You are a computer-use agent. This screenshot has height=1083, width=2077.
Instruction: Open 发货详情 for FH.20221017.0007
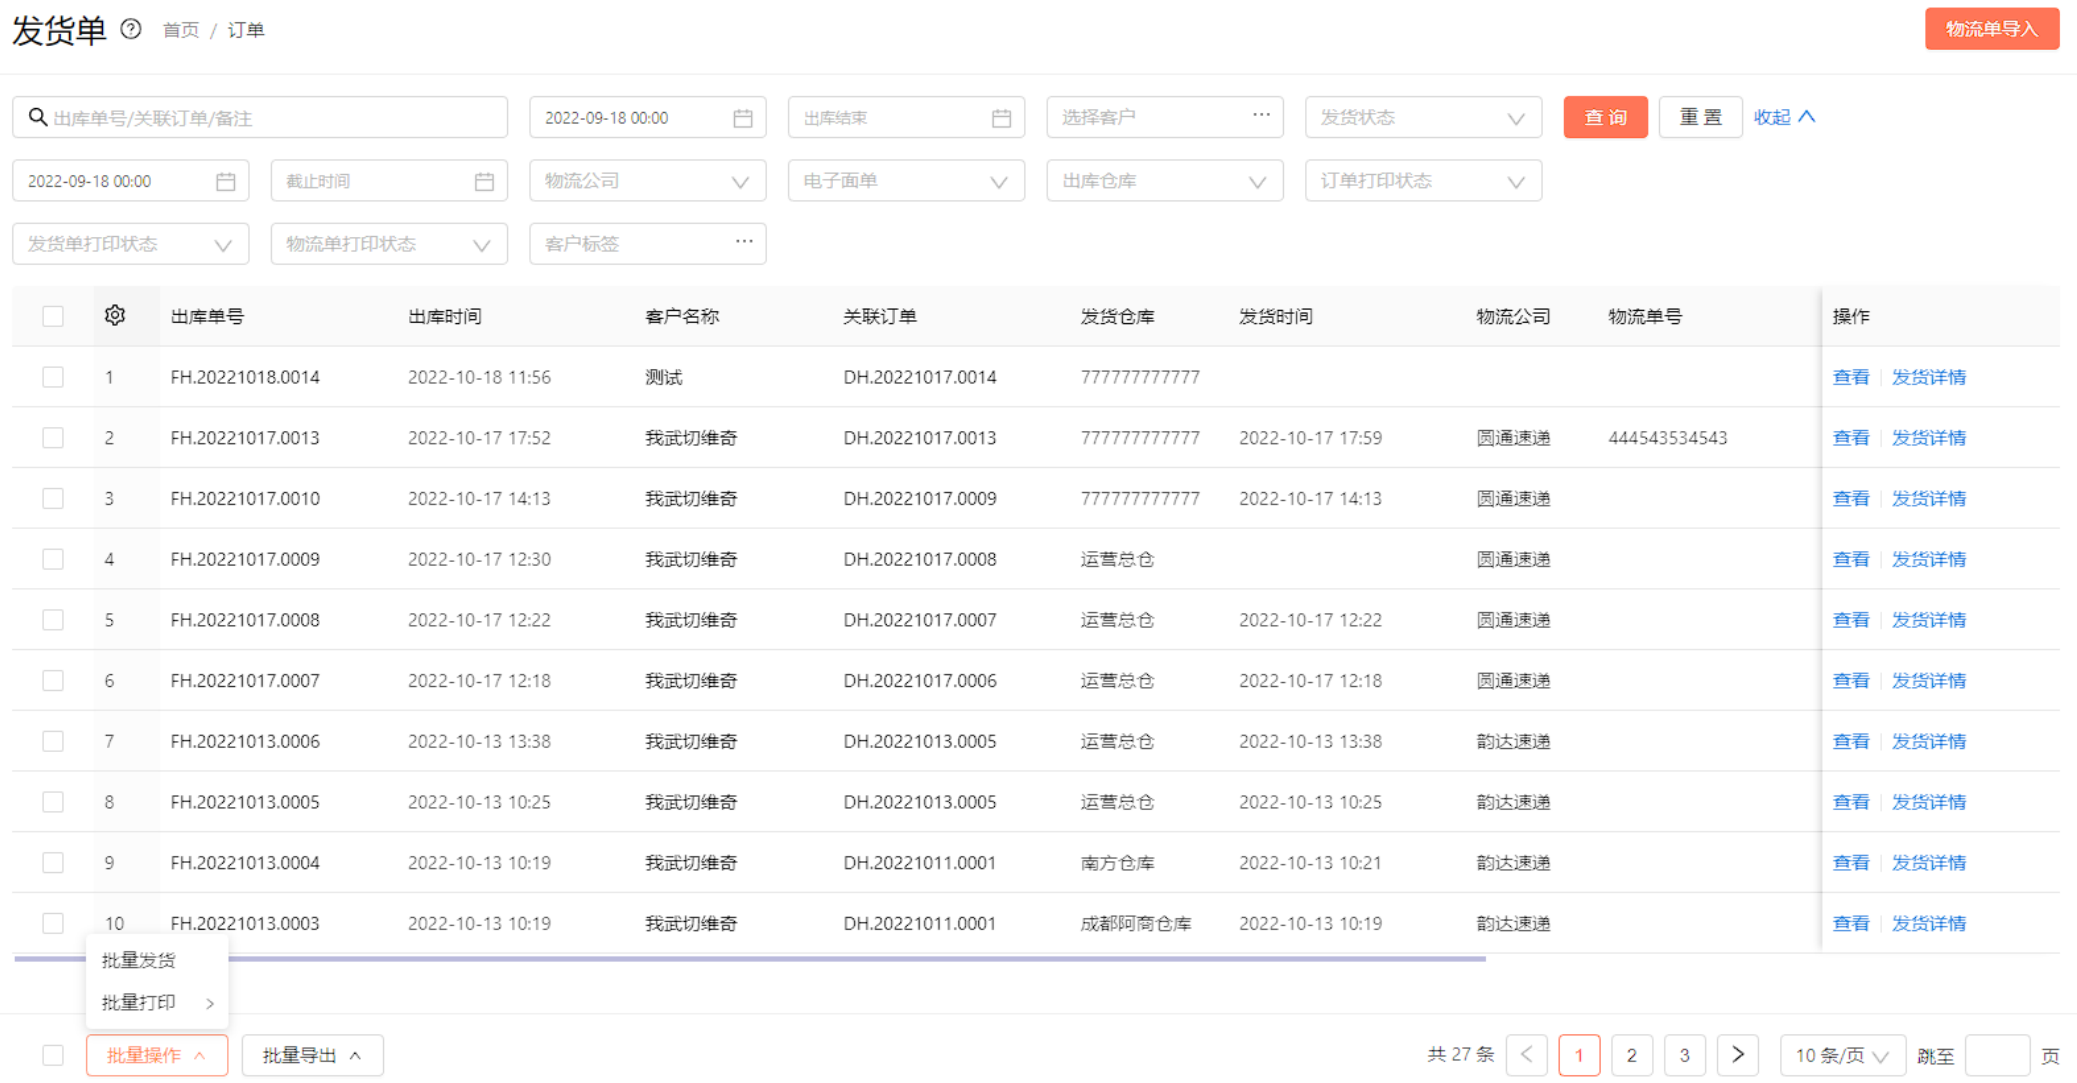click(x=1929, y=680)
